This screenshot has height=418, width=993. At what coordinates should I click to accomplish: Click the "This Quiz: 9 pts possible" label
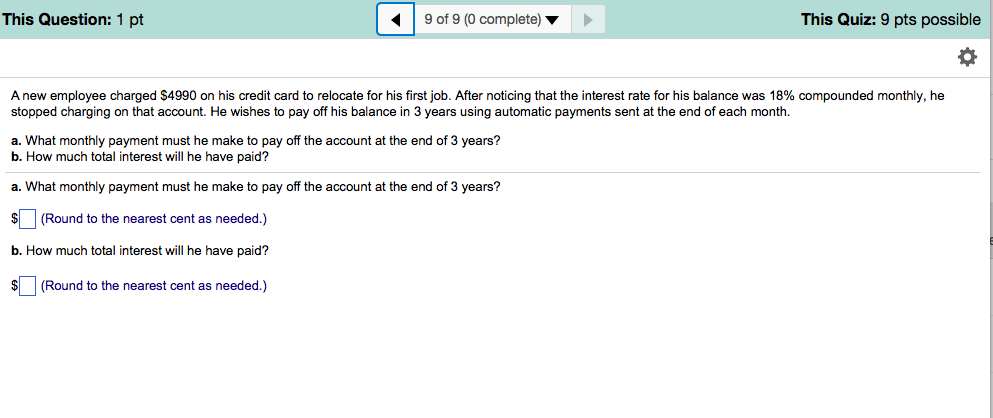[x=890, y=19]
